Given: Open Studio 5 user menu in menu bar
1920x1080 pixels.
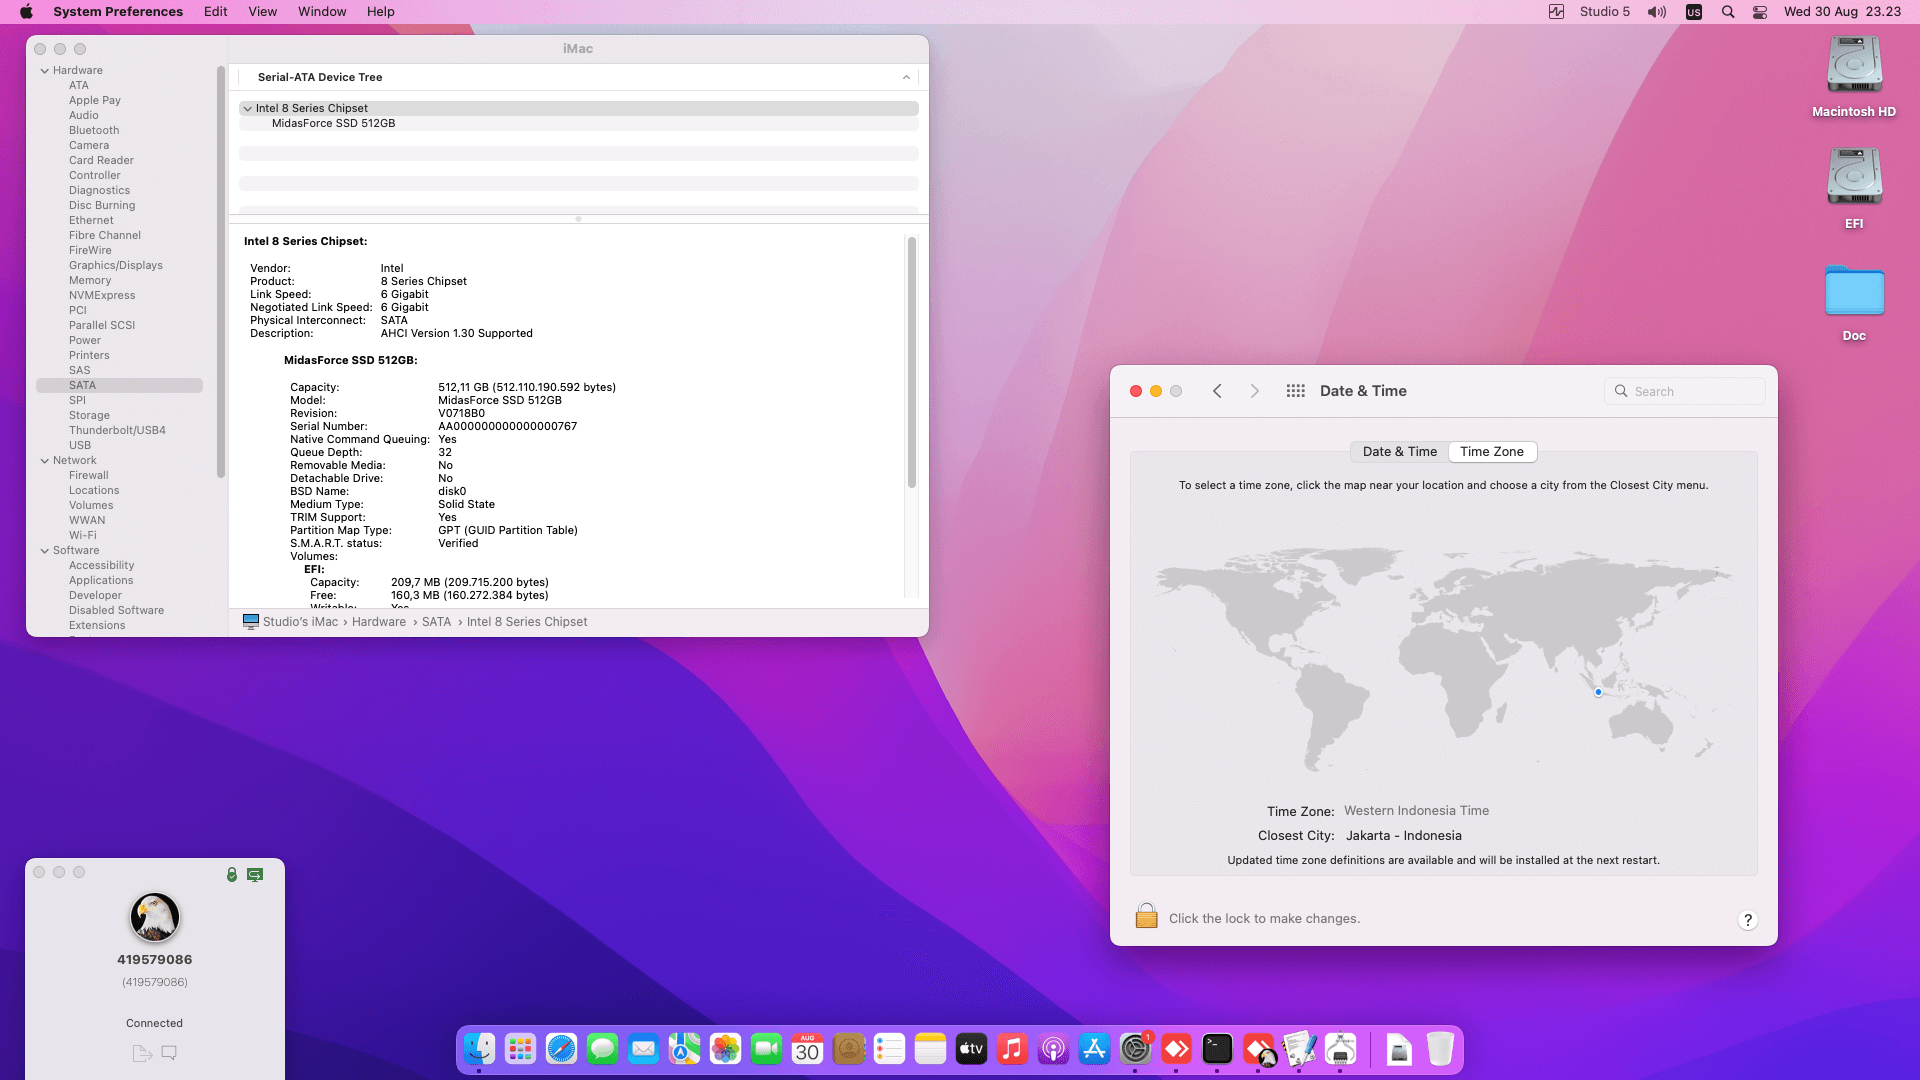Looking at the screenshot, I should tap(1604, 12).
